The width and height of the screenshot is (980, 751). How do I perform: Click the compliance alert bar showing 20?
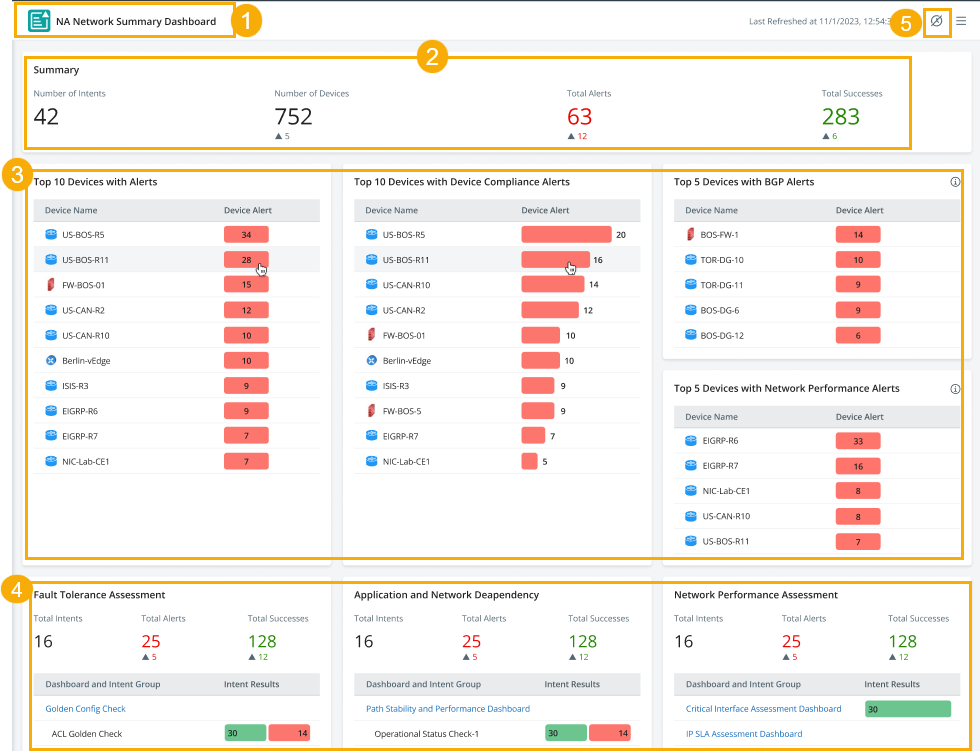(565, 235)
